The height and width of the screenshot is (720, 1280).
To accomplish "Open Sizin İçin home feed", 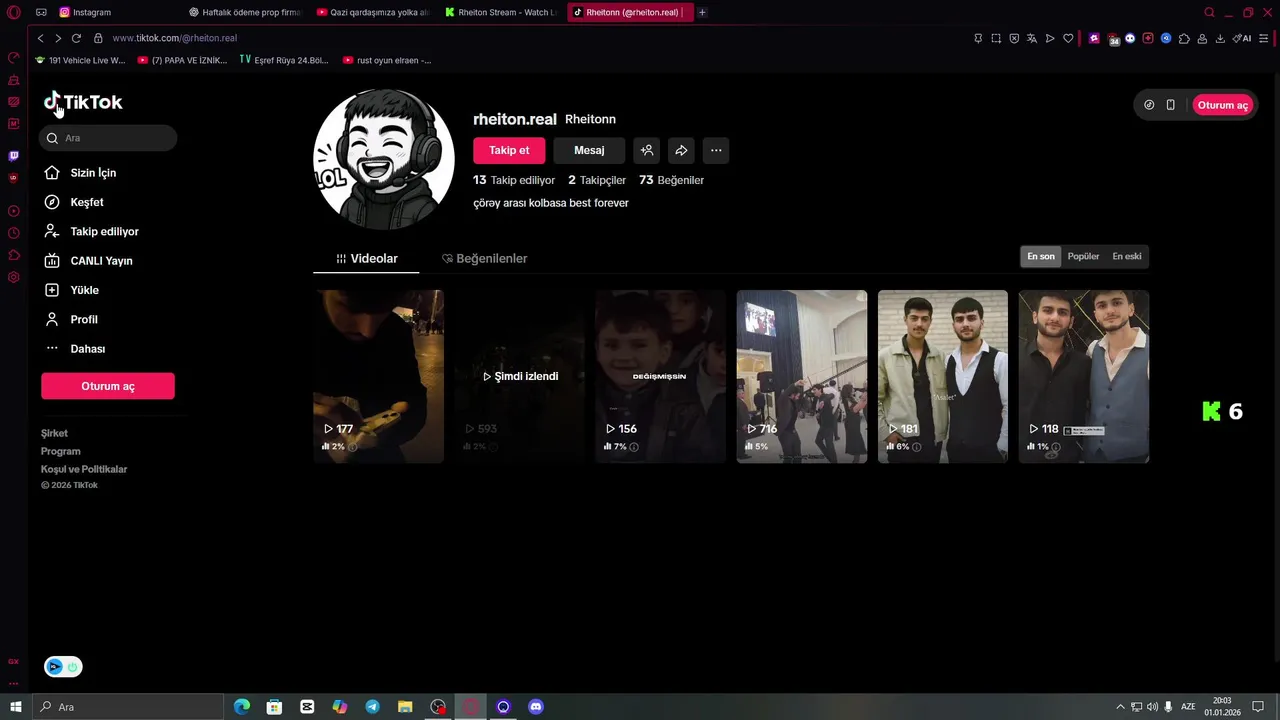I will [x=81, y=173].
